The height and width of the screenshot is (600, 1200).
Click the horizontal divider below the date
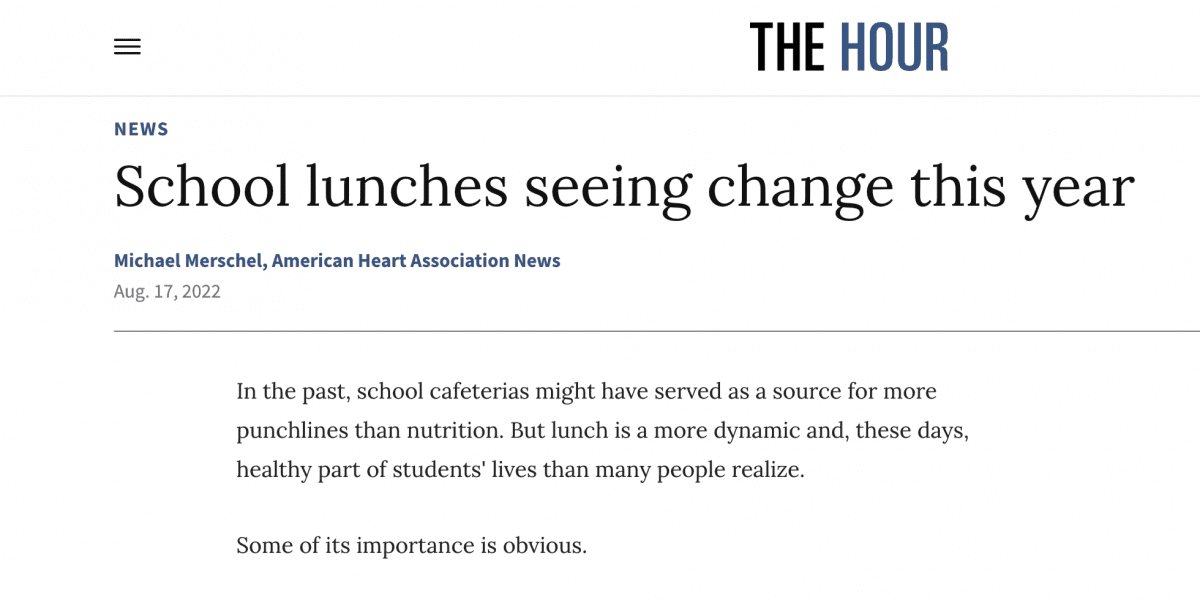click(657, 331)
